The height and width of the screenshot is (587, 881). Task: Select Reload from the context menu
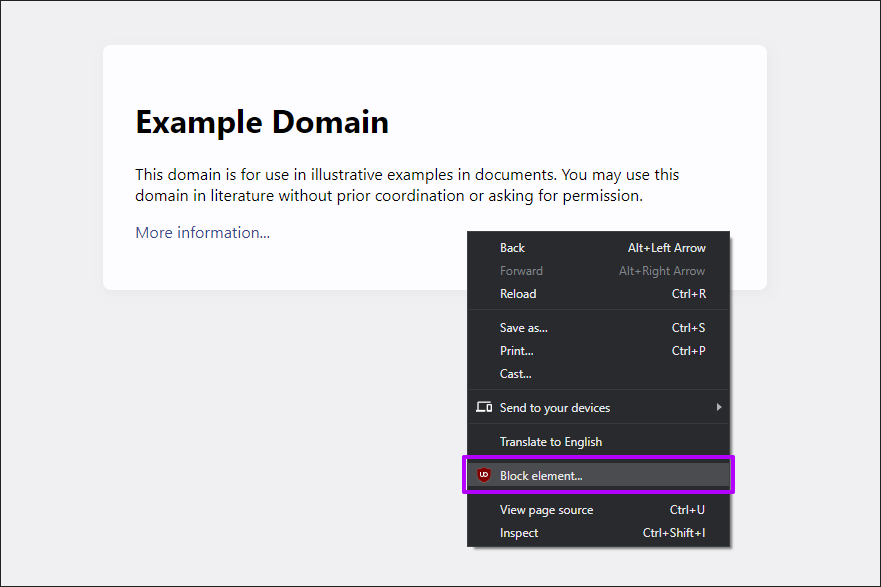click(x=518, y=293)
